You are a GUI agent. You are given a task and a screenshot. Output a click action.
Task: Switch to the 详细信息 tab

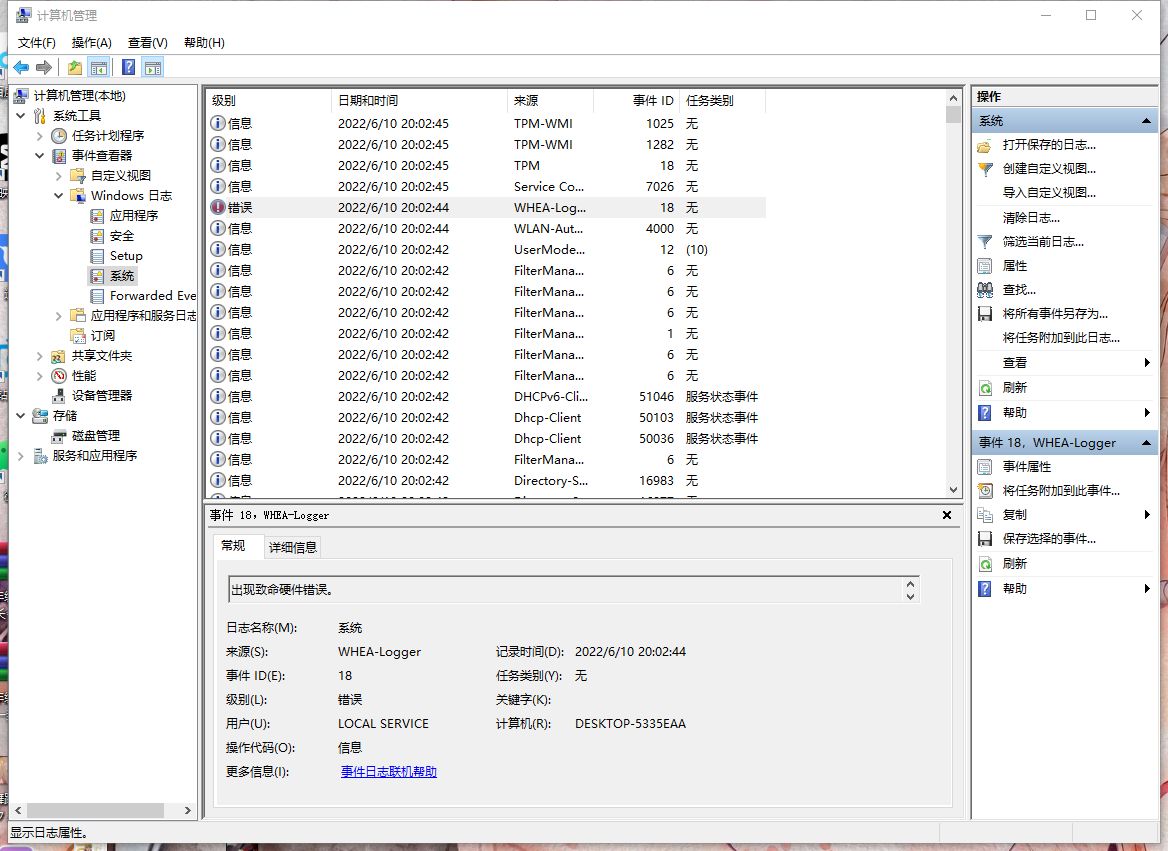[x=292, y=546]
